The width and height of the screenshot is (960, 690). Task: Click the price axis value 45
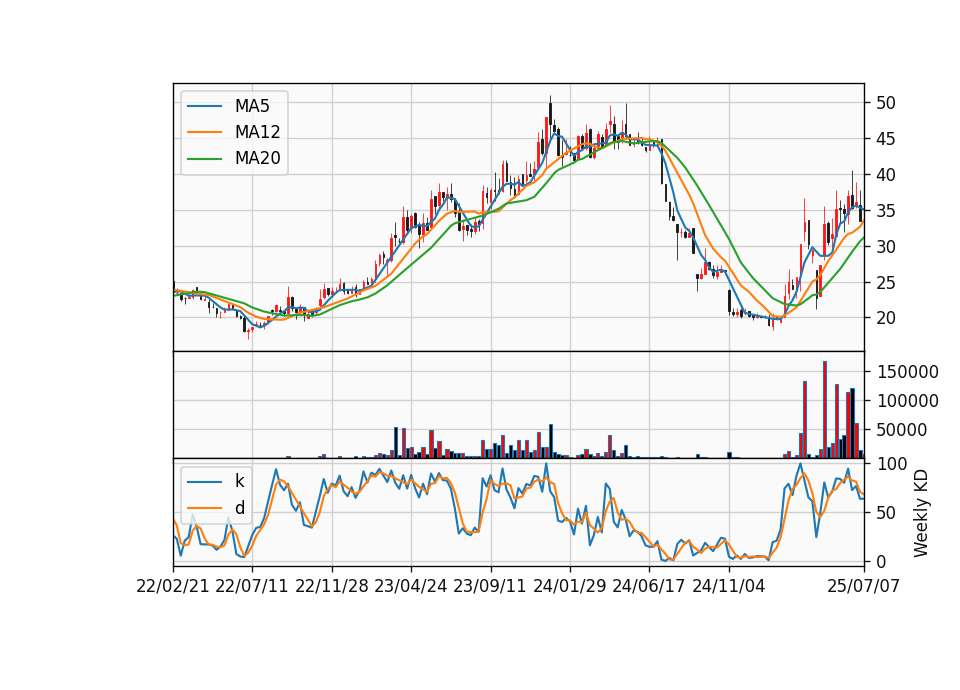(886, 139)
